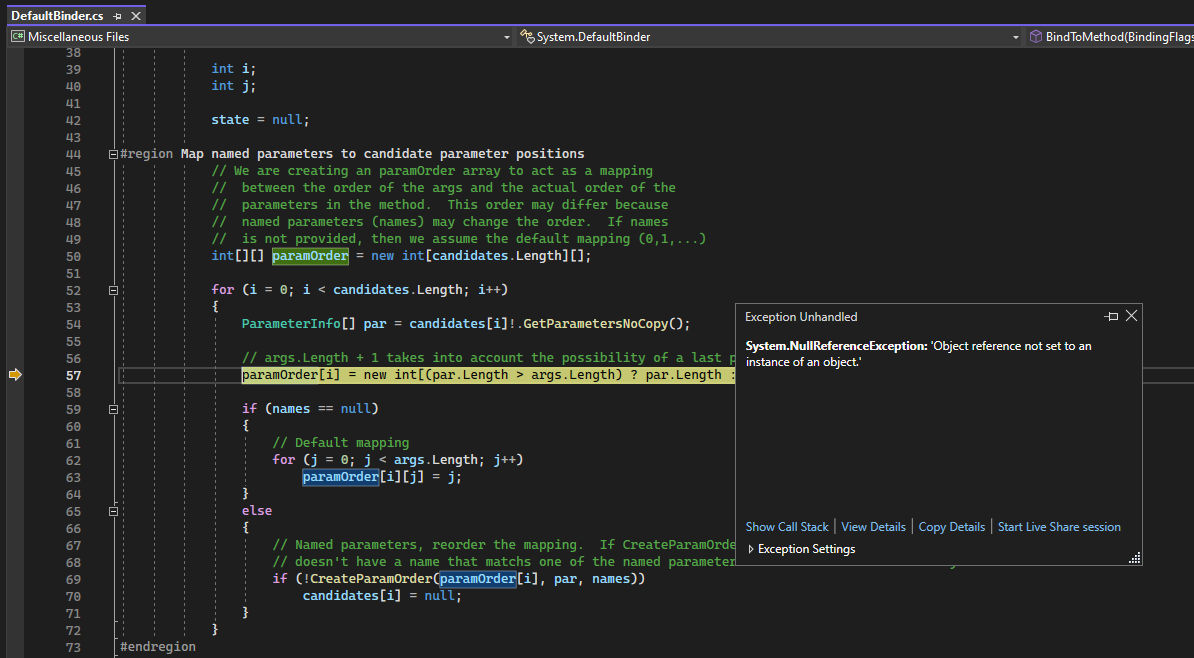Select the DefaultBinder.cs document tab
Image resolution: width=1194 pixels, height=658 pixels.
click(x=57, y=16)
